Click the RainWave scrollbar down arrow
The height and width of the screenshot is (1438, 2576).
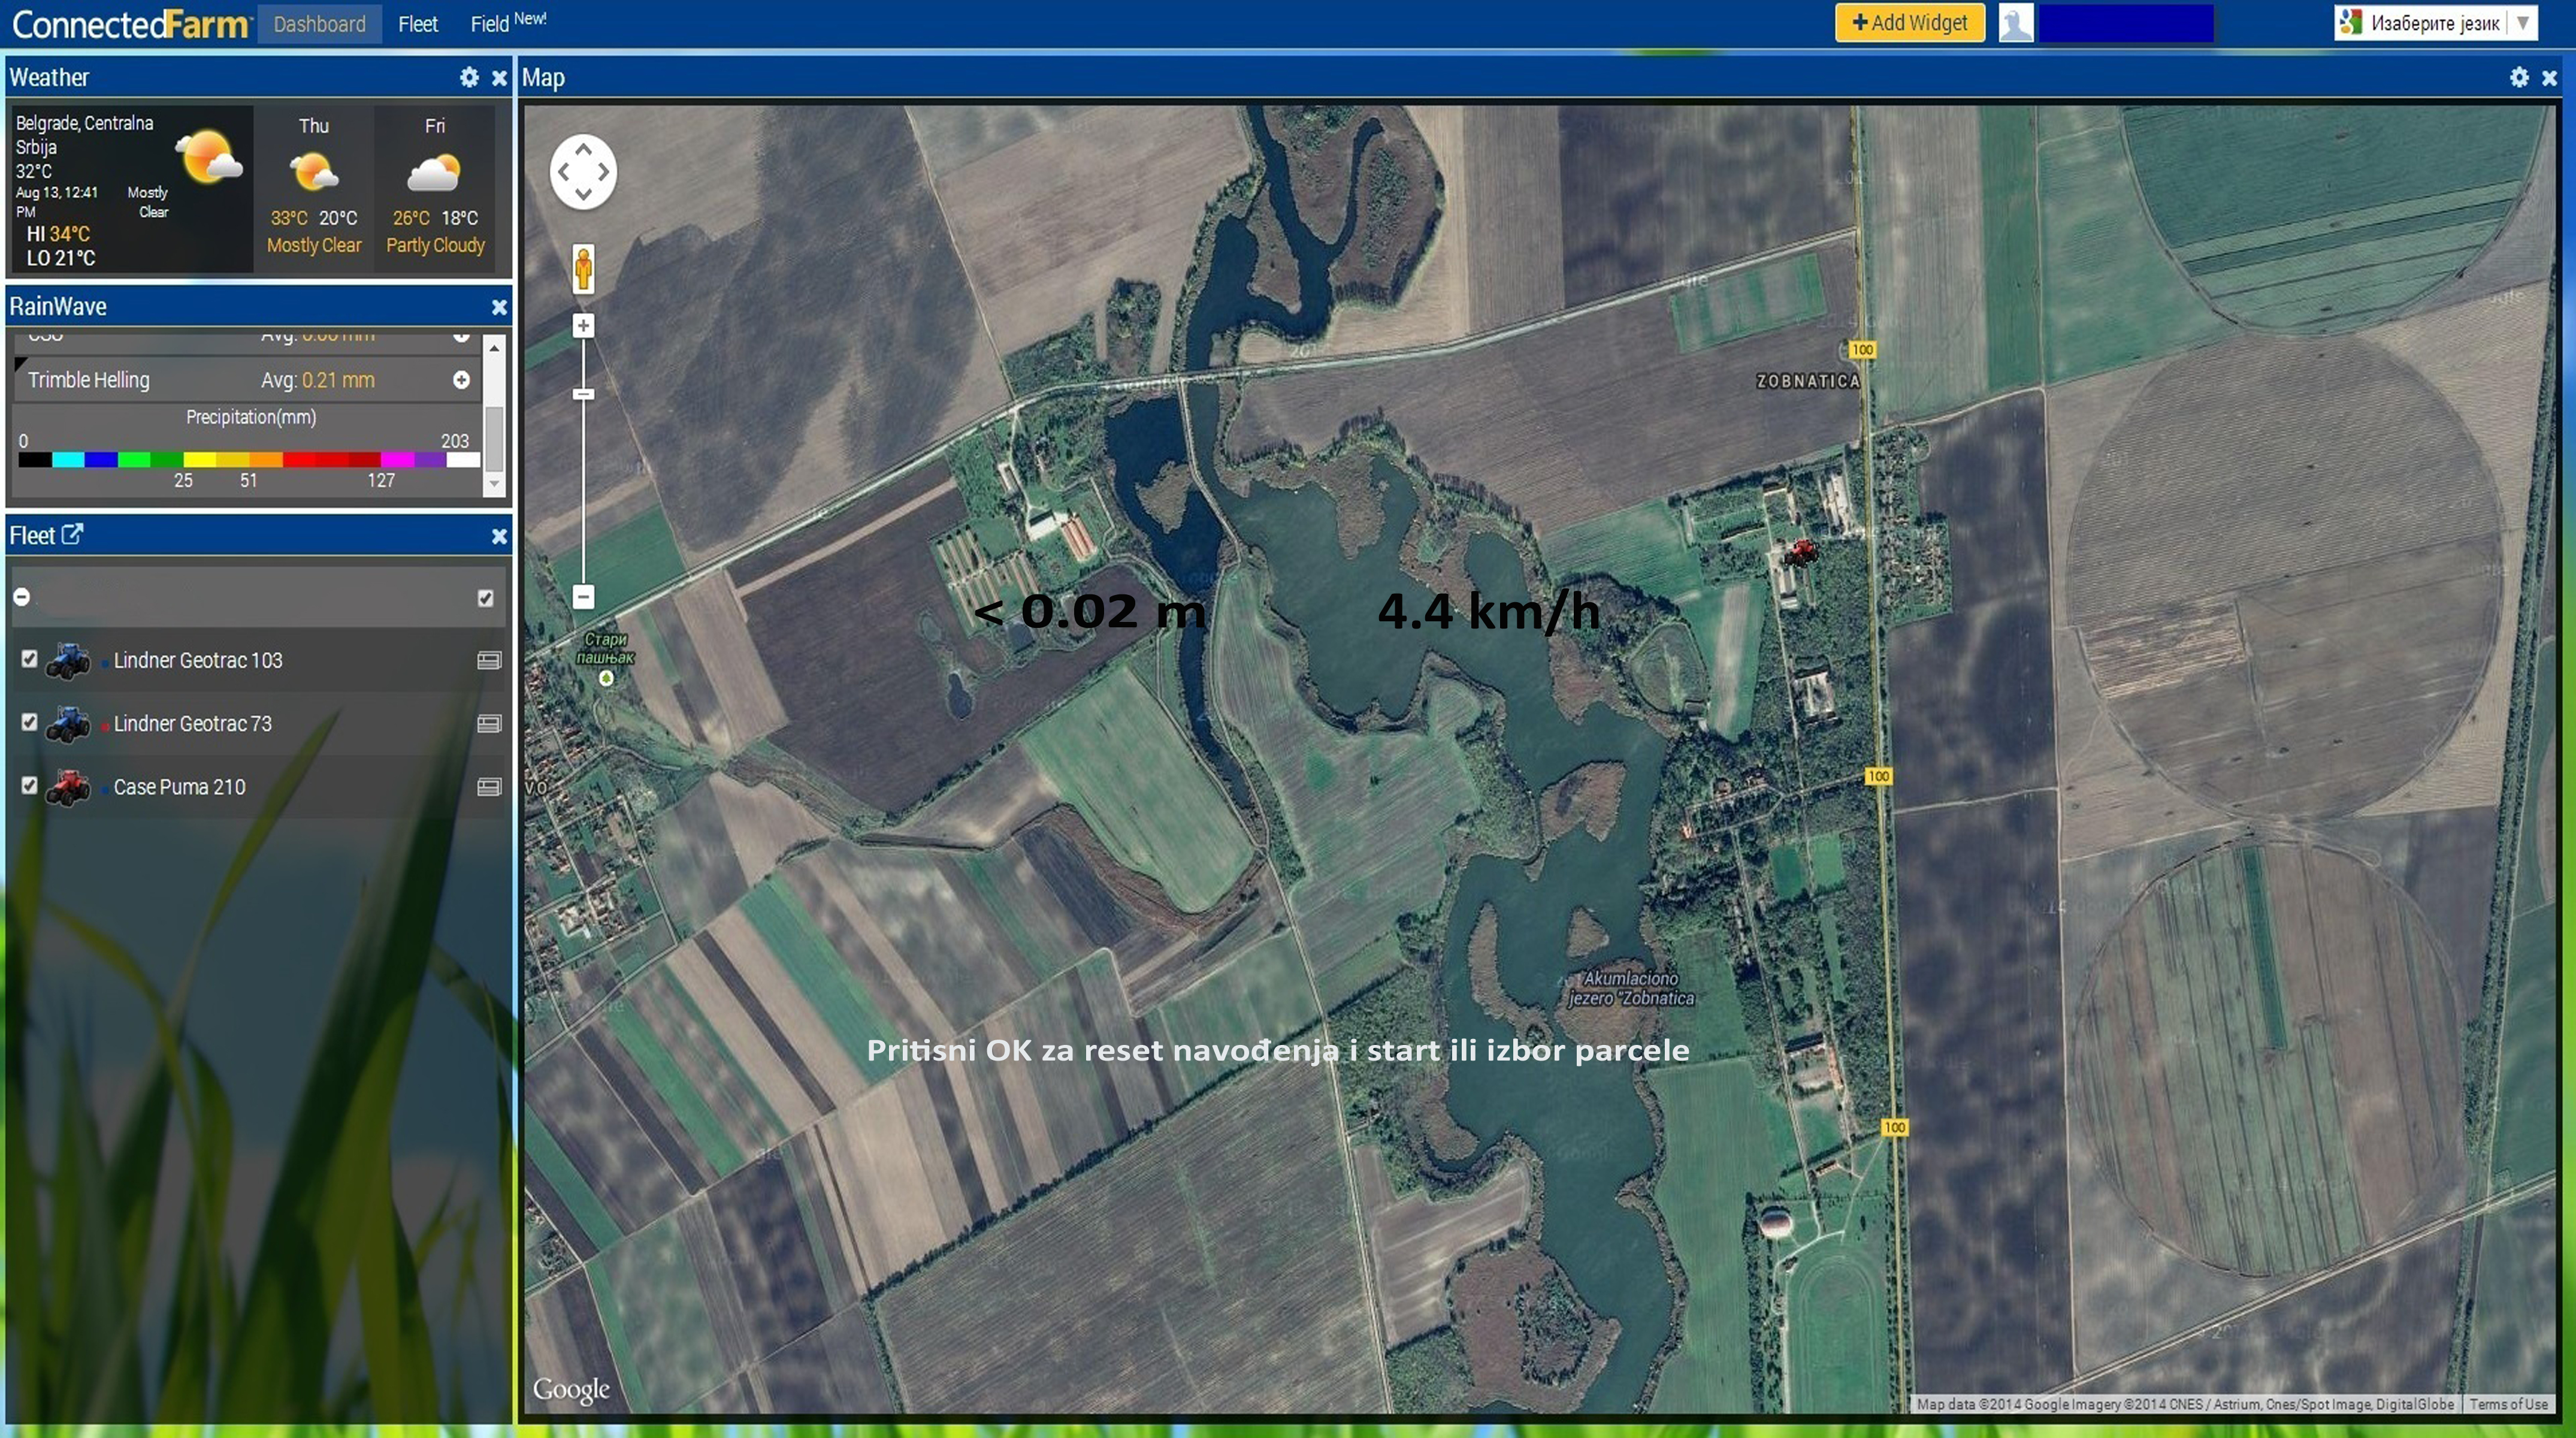click(x=493, y=485)
